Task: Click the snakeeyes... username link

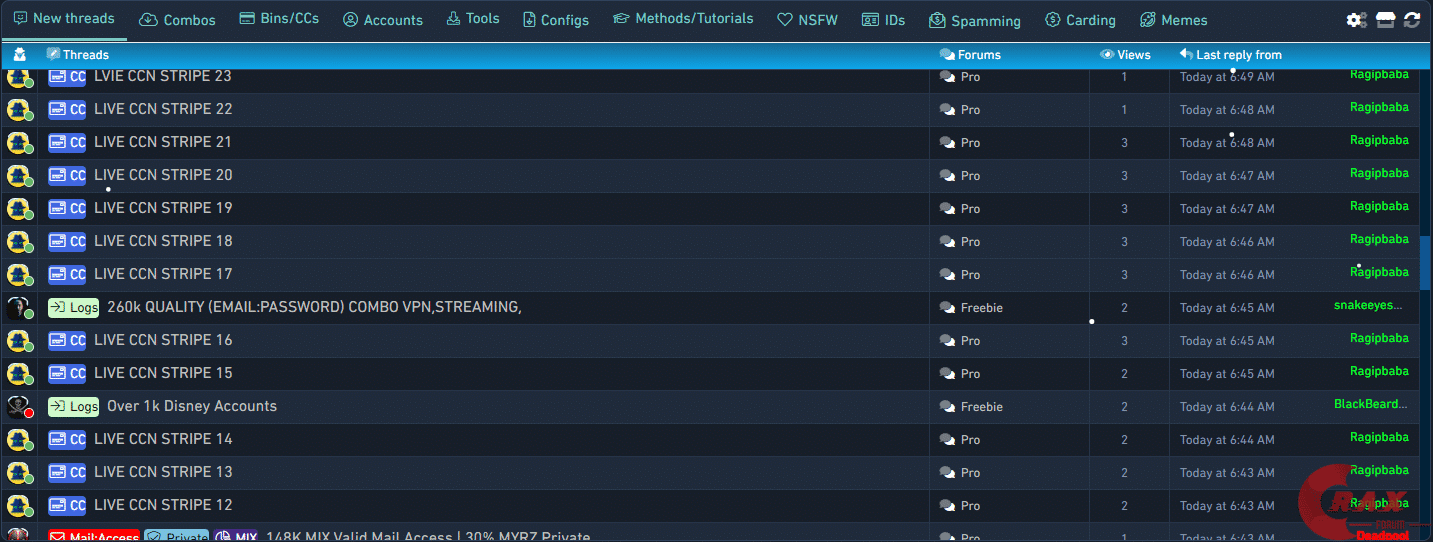Action: click(1368, 305)
